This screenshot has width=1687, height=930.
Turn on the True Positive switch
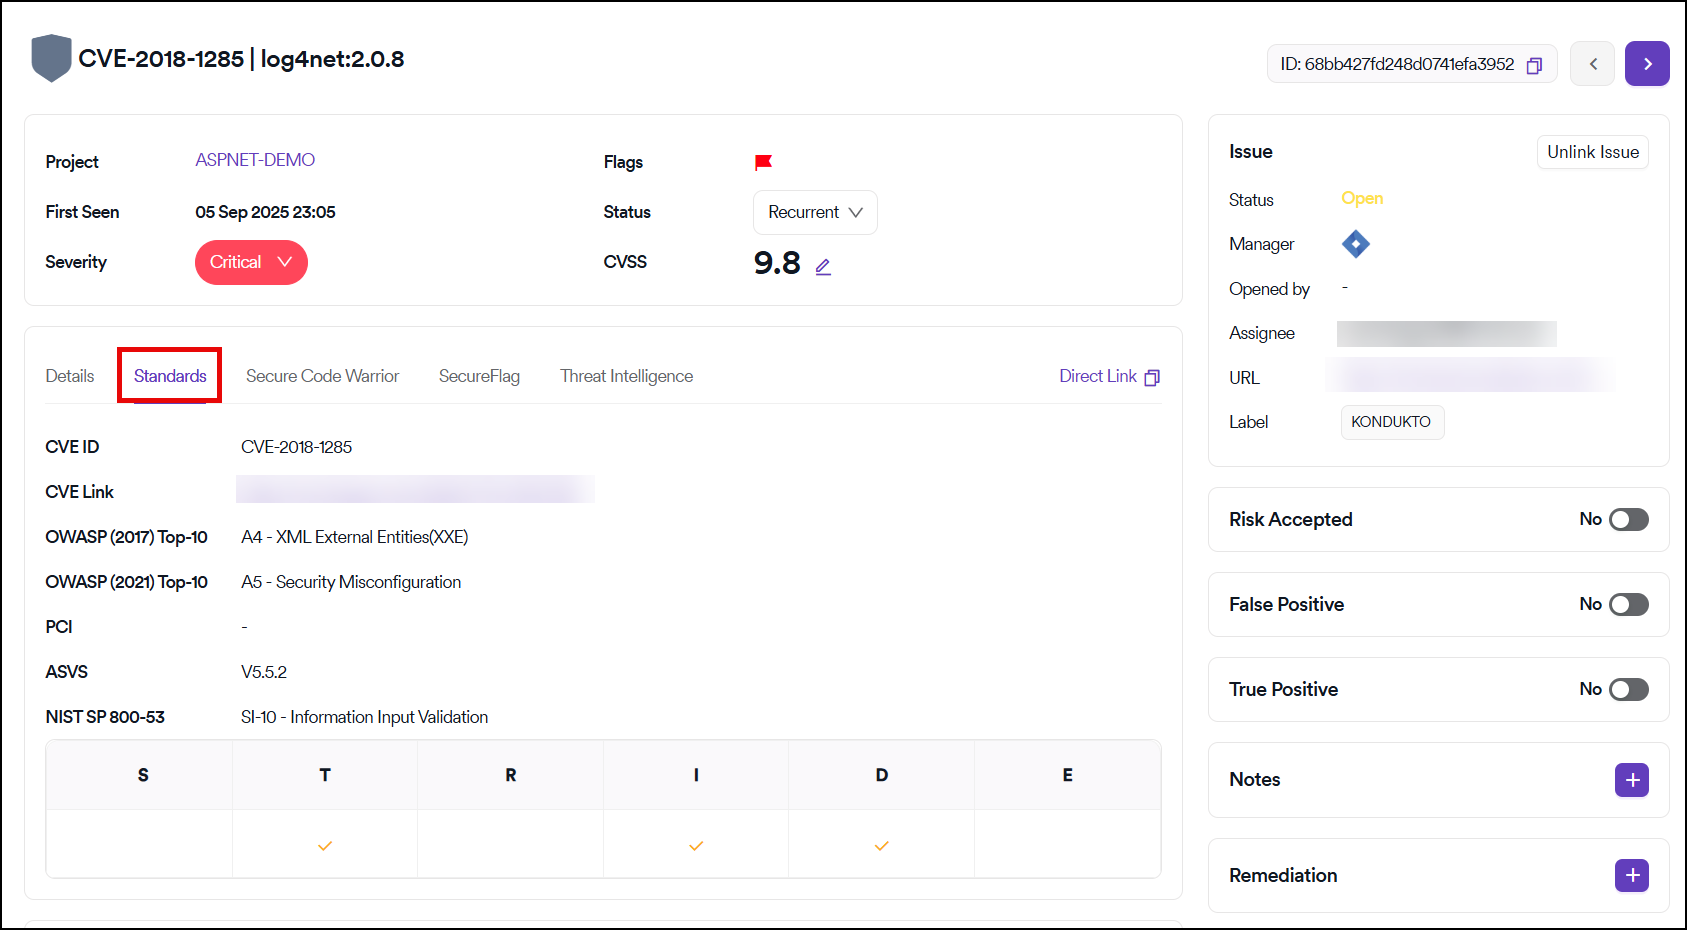click(1628, 690)
